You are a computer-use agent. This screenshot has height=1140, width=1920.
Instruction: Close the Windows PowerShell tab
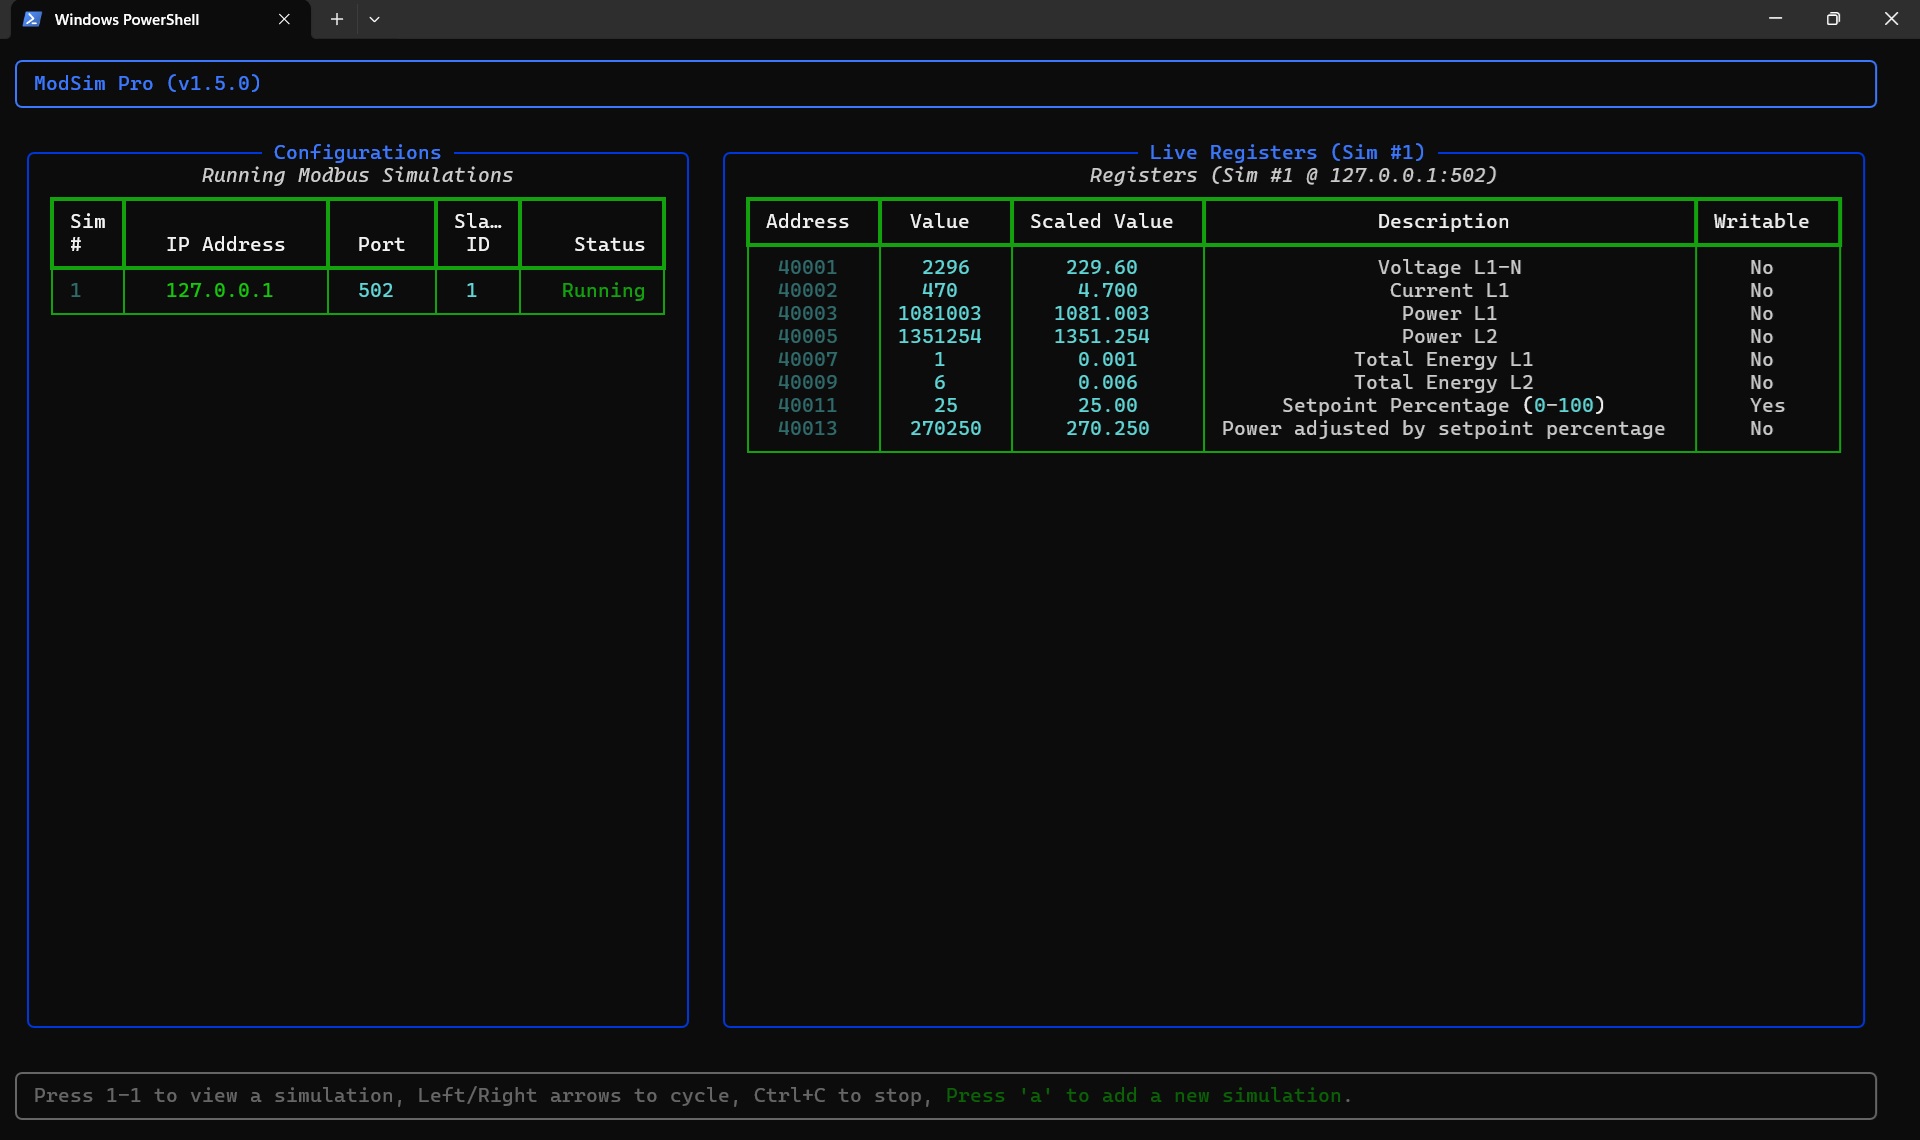tap(284, 19)
